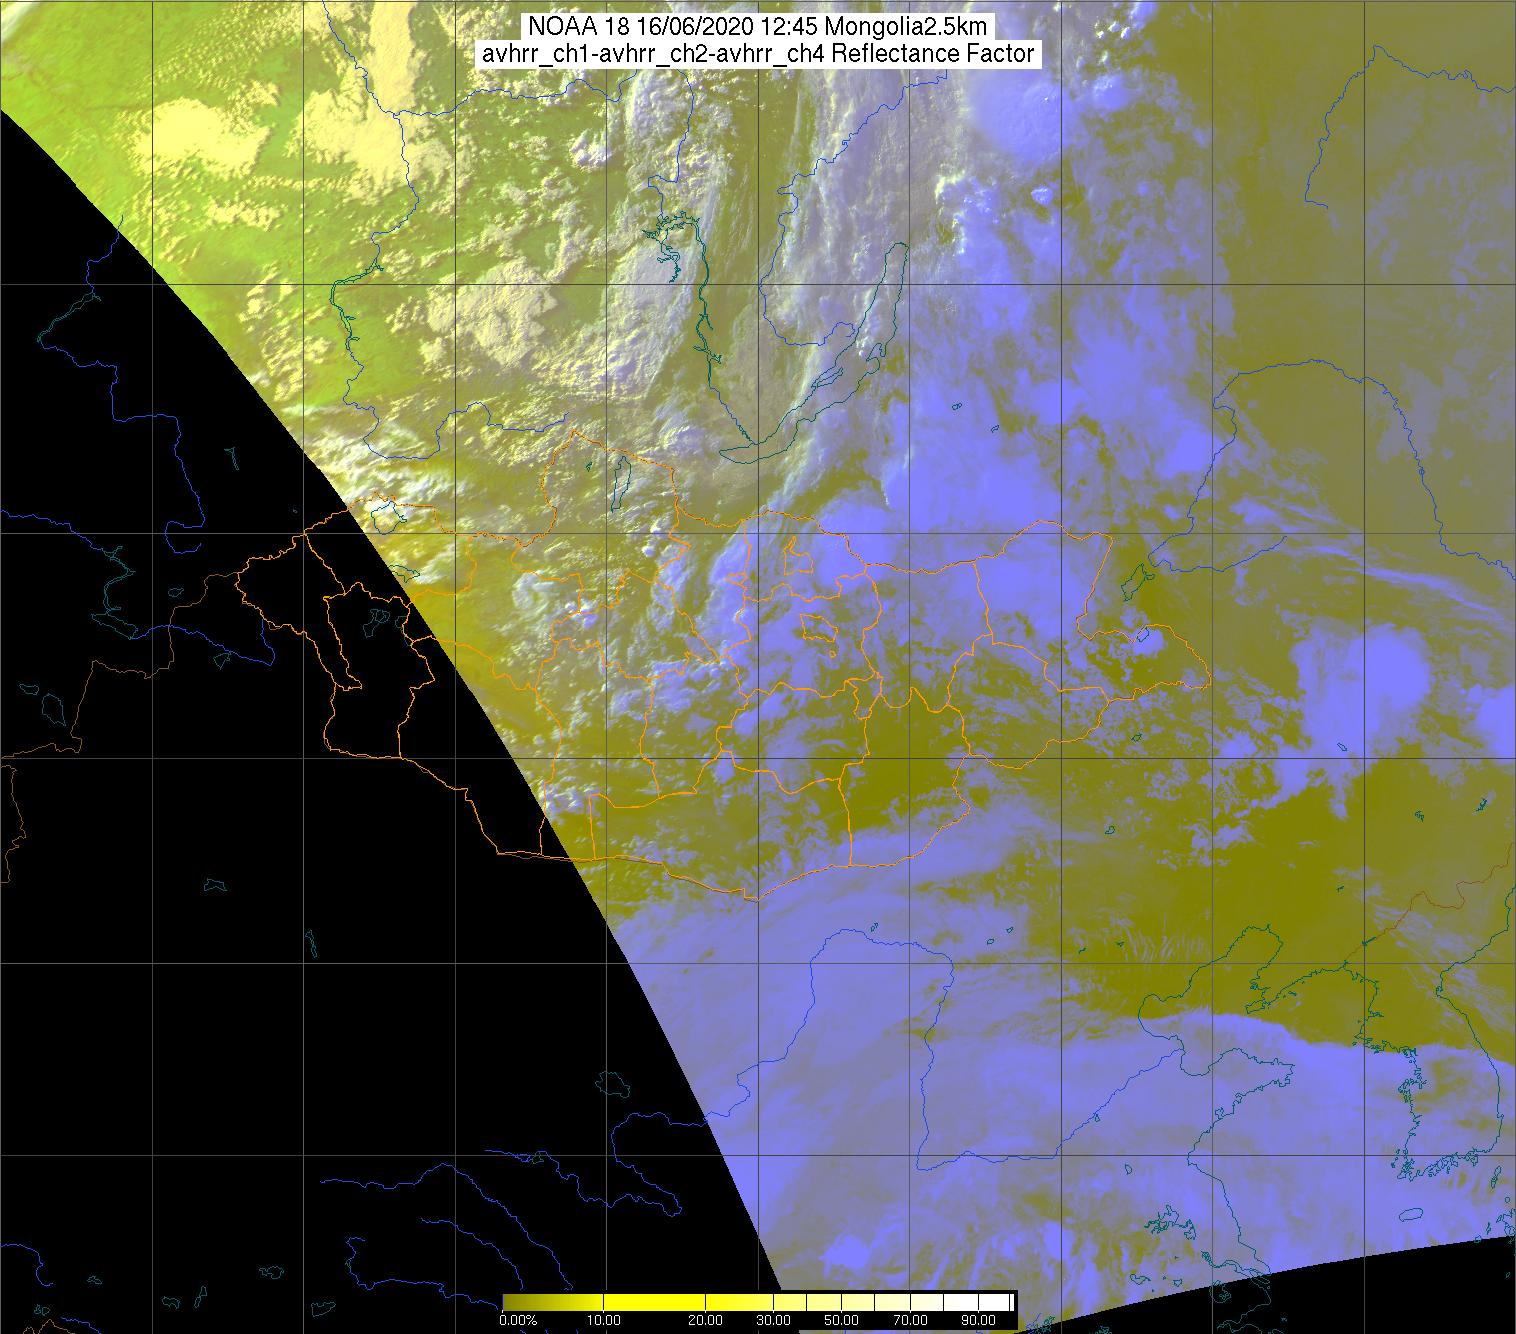Click the "50.00" label under the color bar

841,1322
